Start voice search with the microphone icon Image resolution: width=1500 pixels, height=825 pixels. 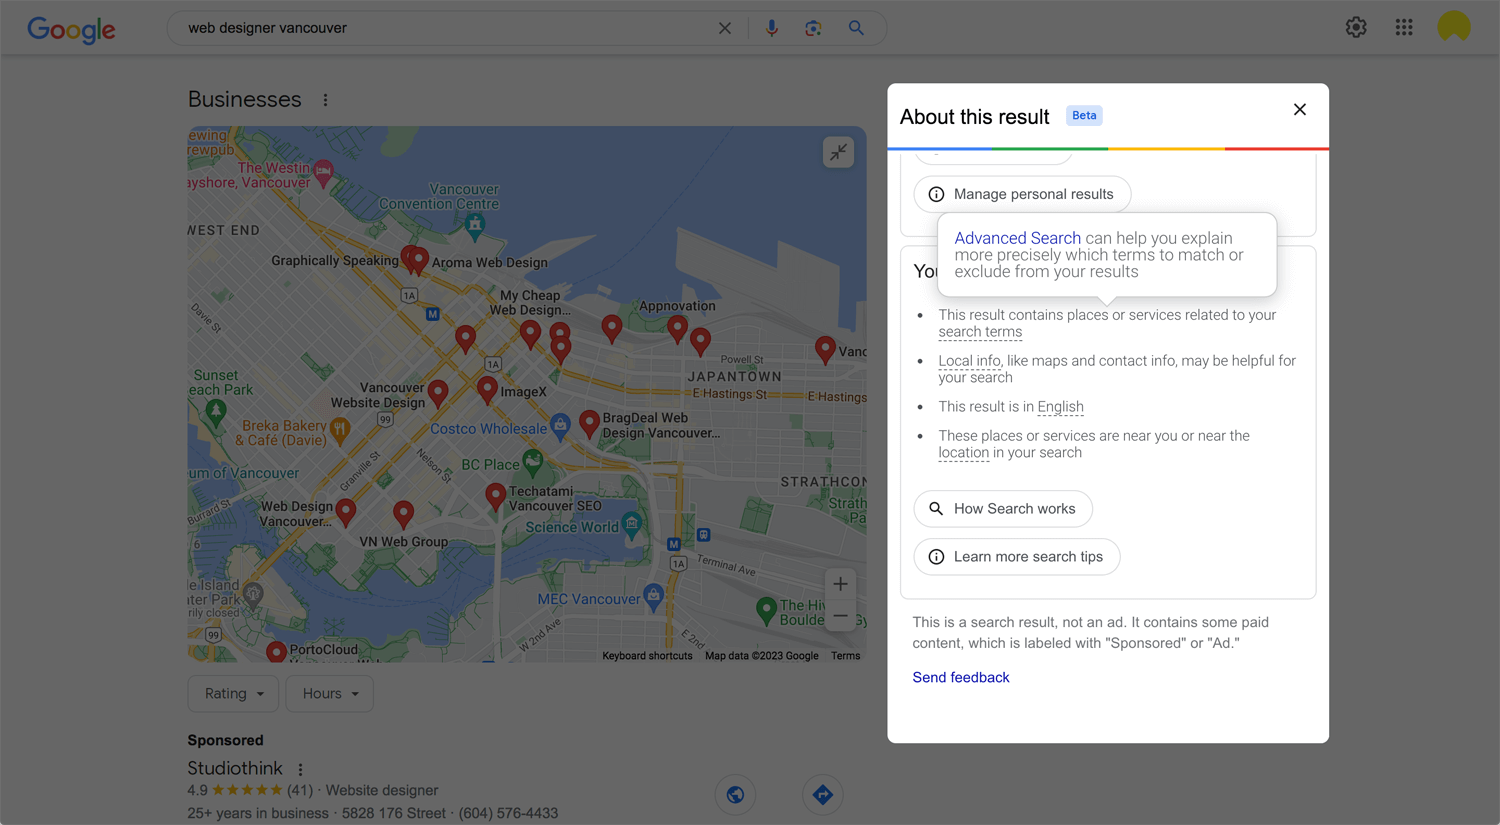[771, 28]
